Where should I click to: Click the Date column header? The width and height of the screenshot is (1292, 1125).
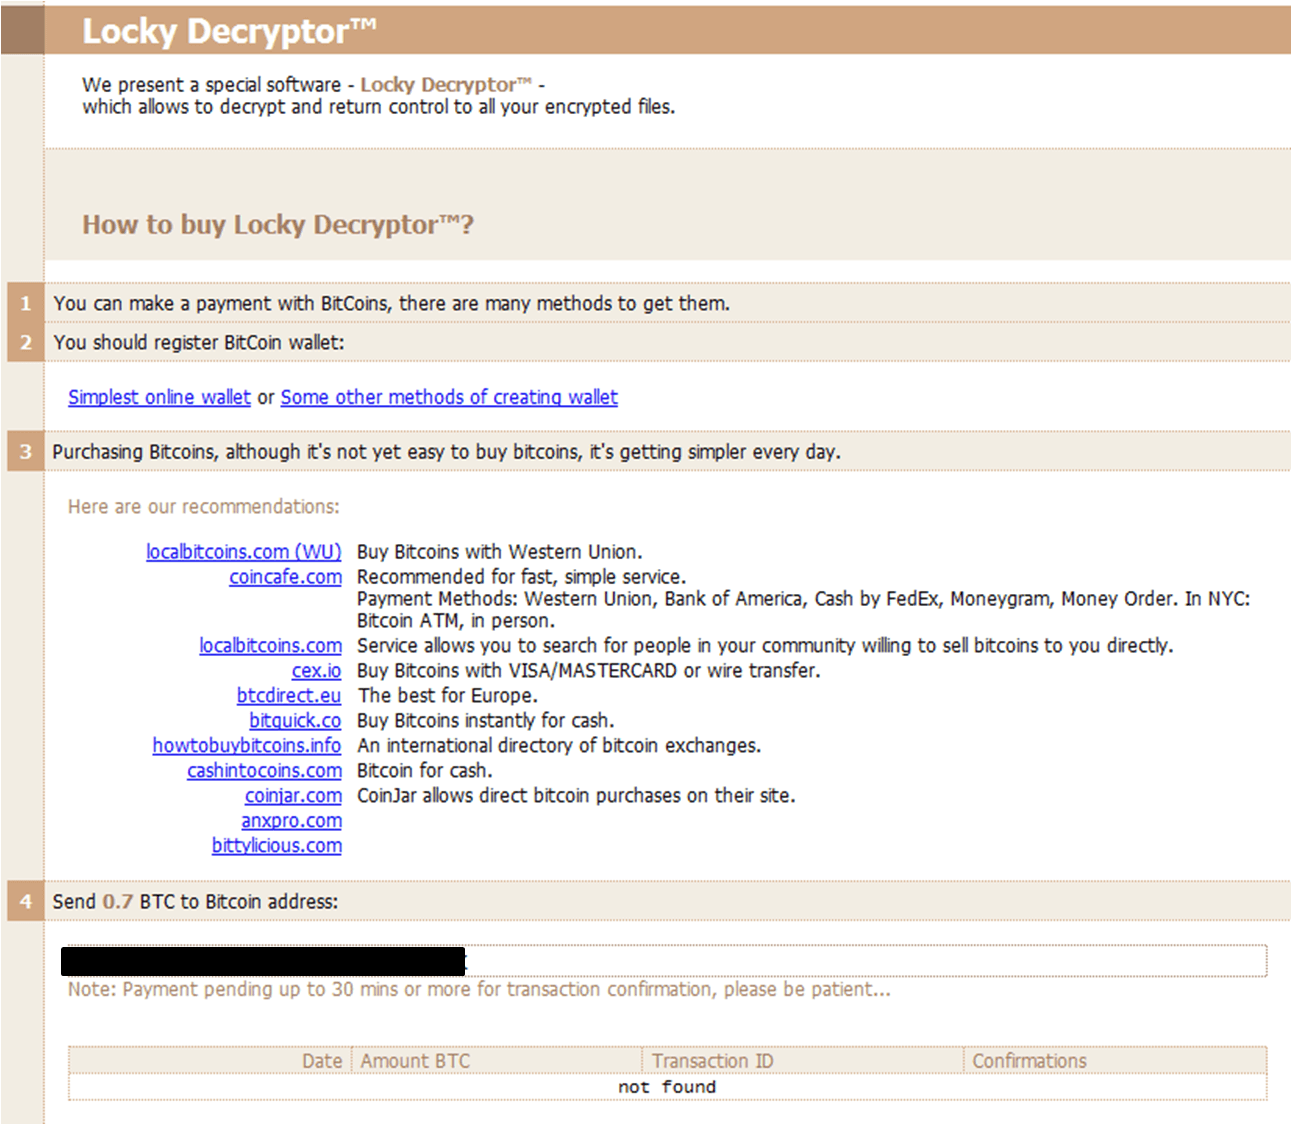(x=321, y=1061)
